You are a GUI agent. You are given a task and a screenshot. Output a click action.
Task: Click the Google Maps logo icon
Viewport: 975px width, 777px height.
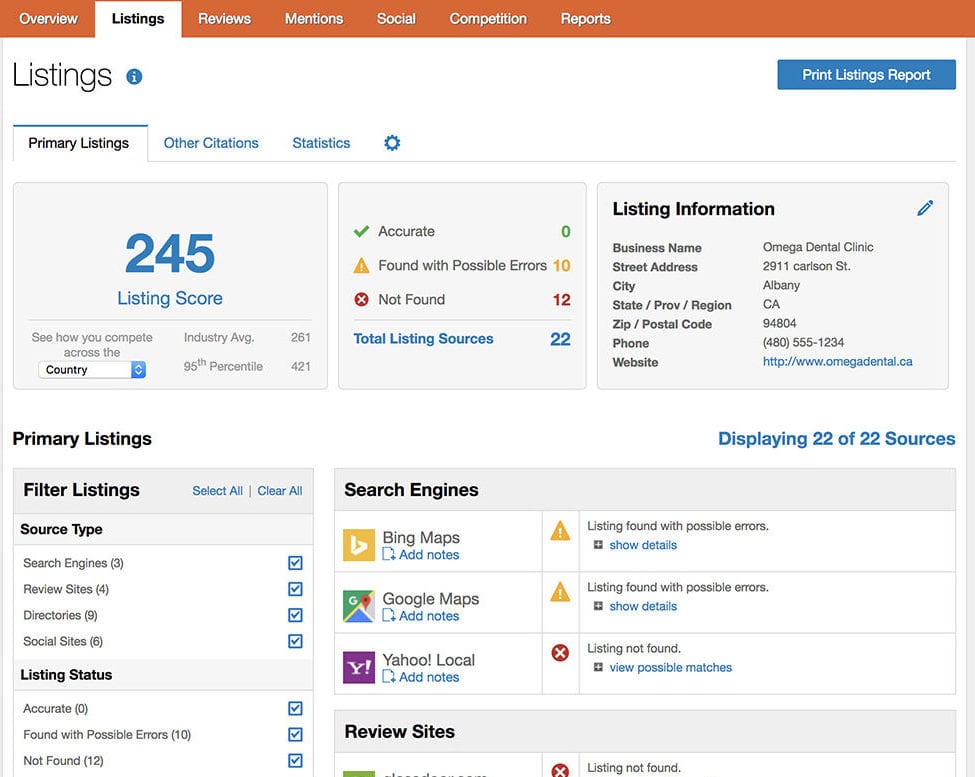click(x=359, y=606)
